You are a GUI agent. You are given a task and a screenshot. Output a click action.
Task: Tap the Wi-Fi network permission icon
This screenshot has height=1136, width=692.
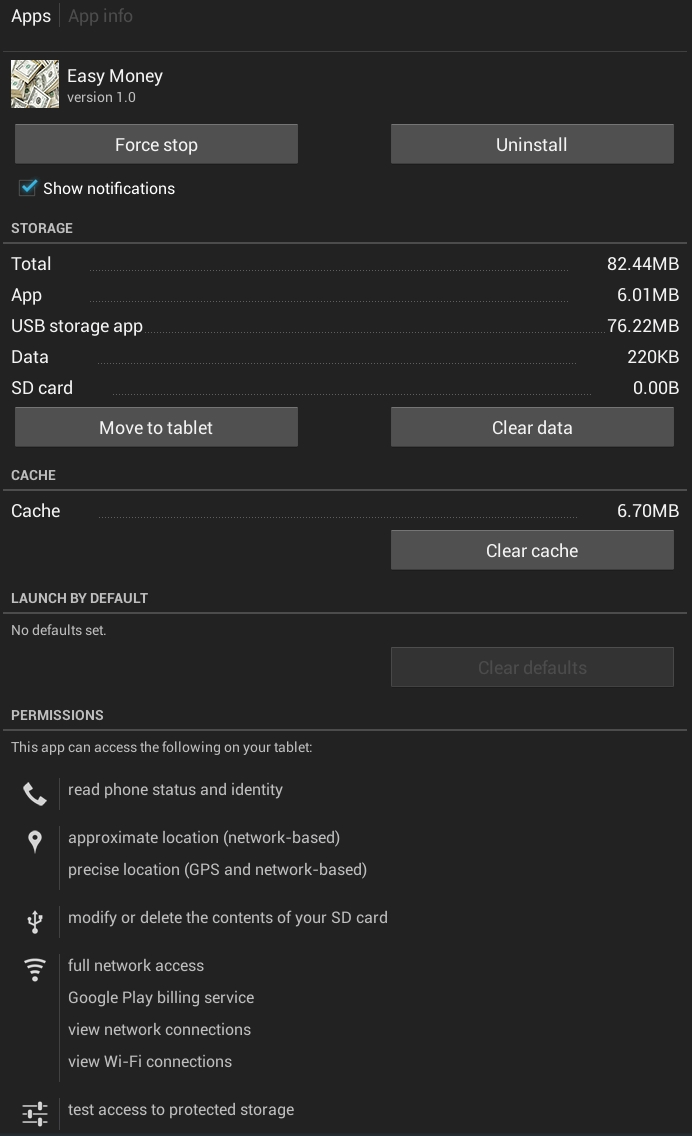[x=35, y=969]
